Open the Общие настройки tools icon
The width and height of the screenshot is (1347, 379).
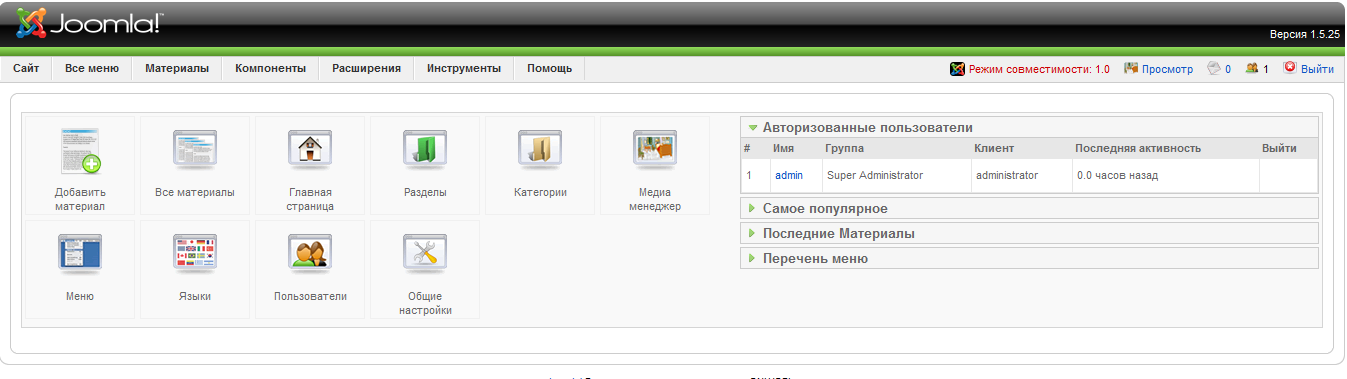[425, 269]
